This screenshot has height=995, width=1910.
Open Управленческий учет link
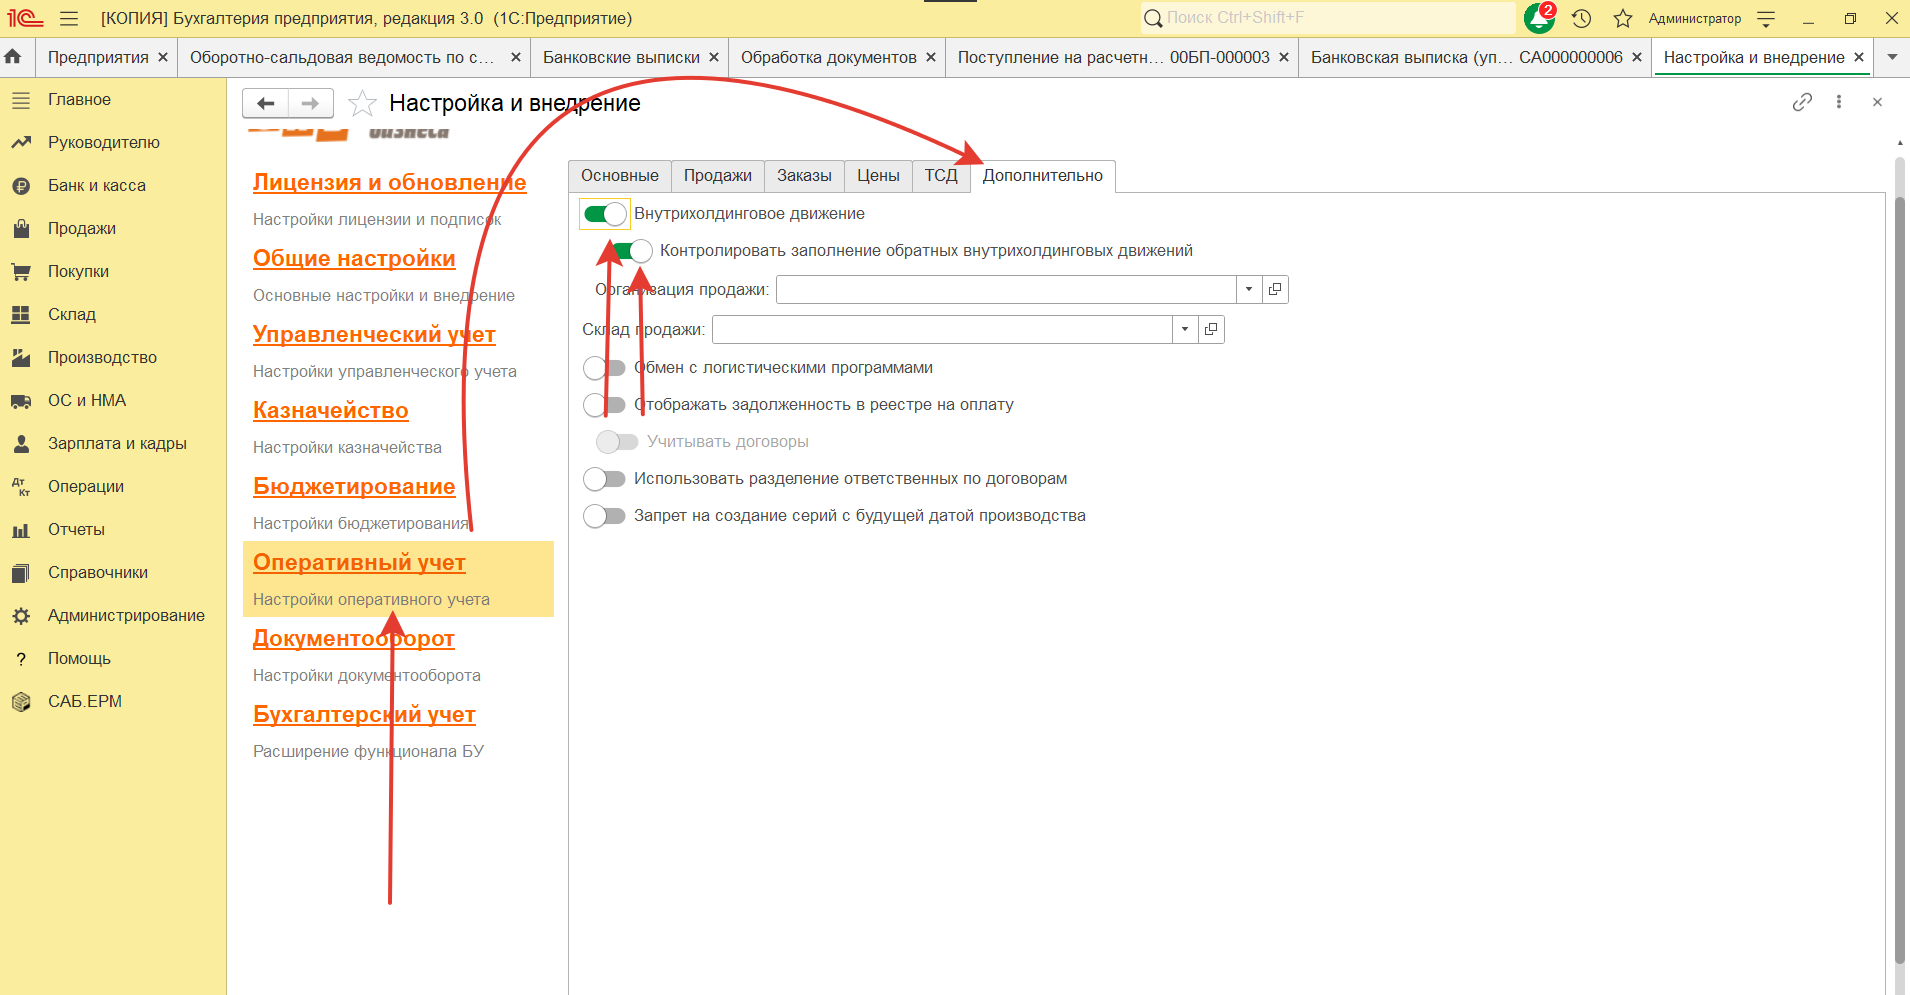374,334
